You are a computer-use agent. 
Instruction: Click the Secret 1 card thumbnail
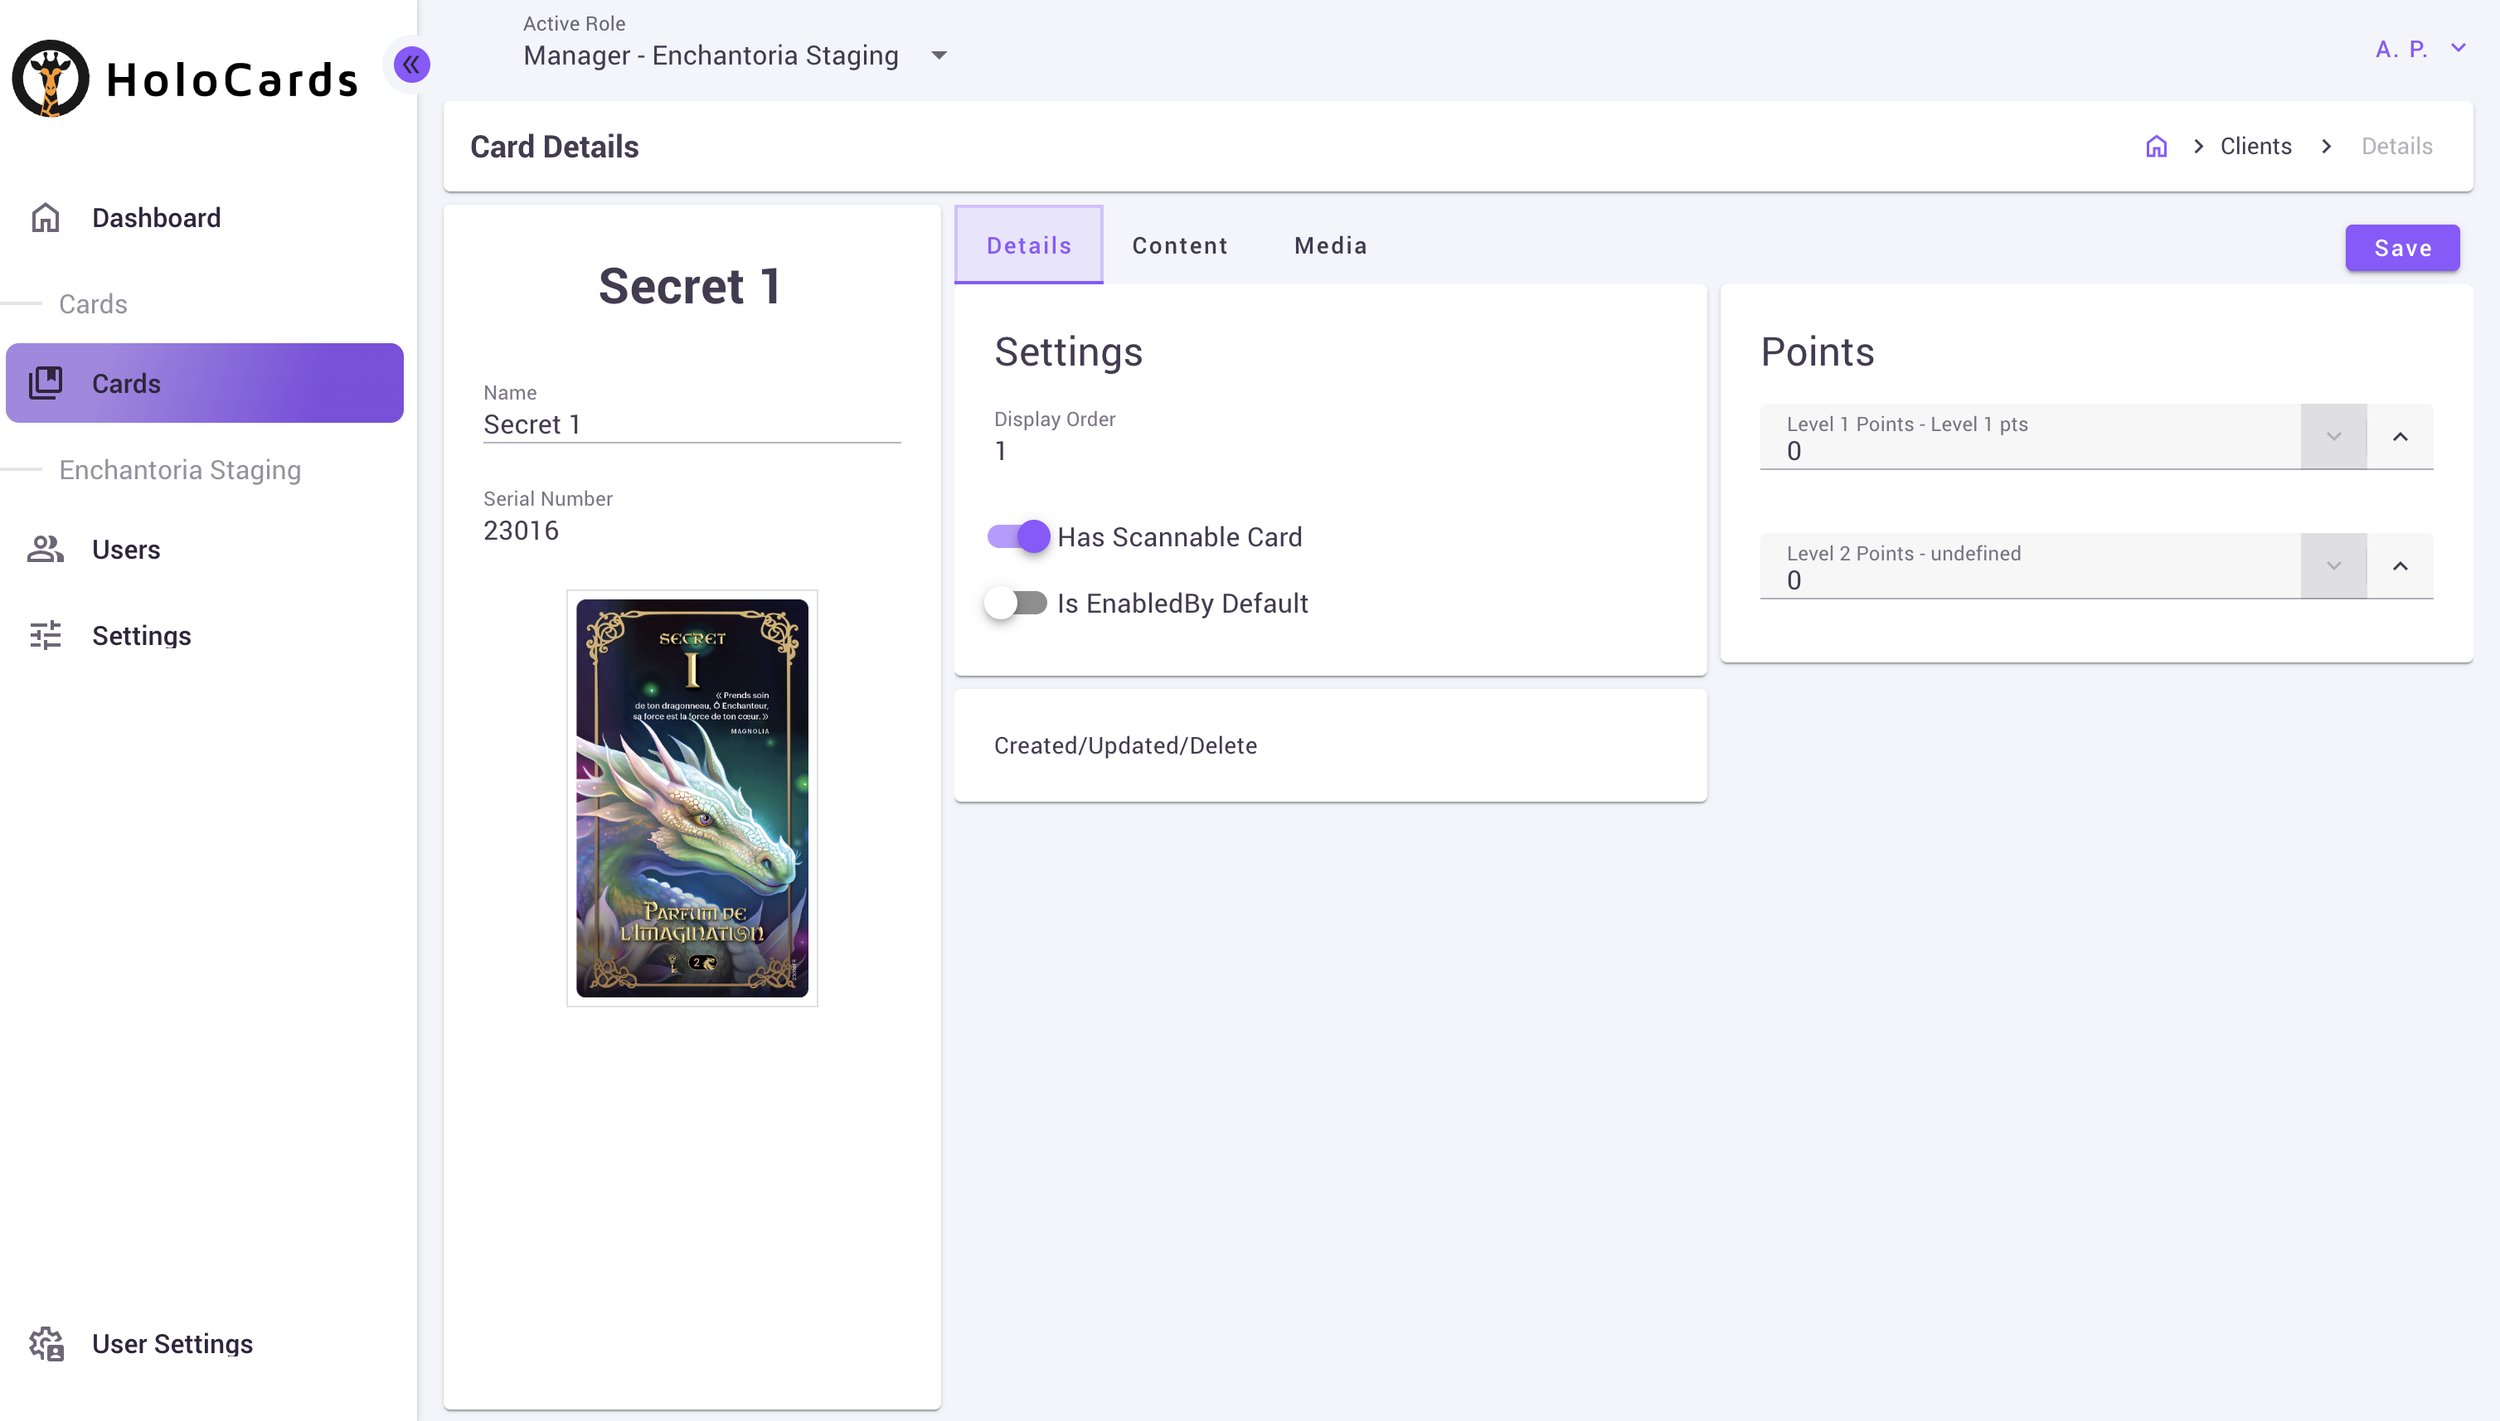[692, 797]
